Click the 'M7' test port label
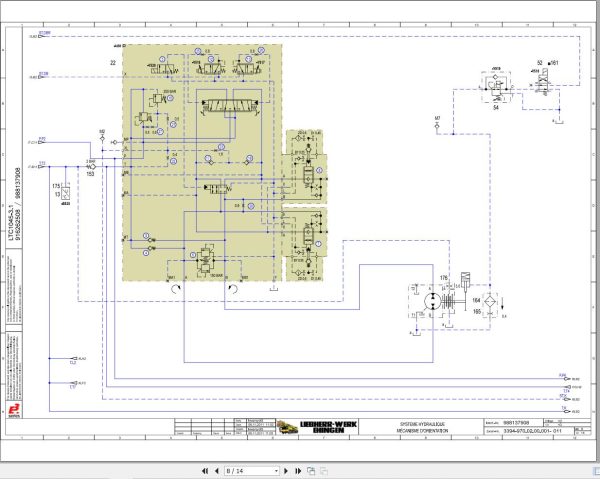The height and width of the screenshot is (479, 600). pyautogui.click(x=437, y=118)
